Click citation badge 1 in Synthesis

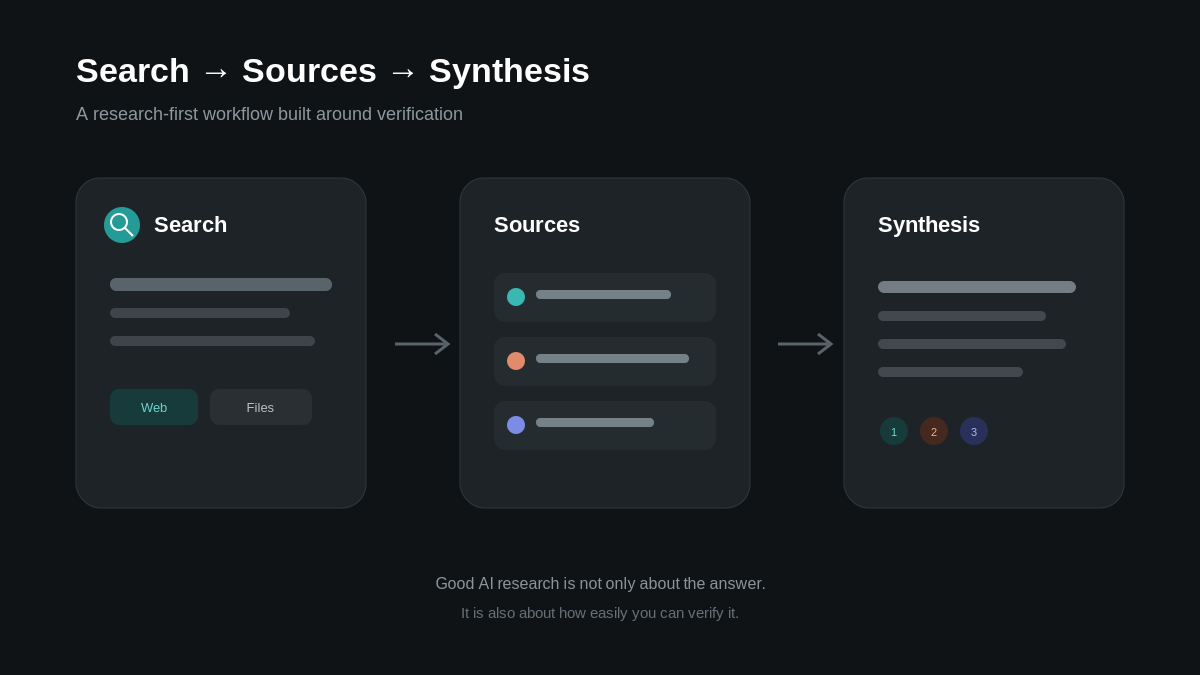point(894,431)
